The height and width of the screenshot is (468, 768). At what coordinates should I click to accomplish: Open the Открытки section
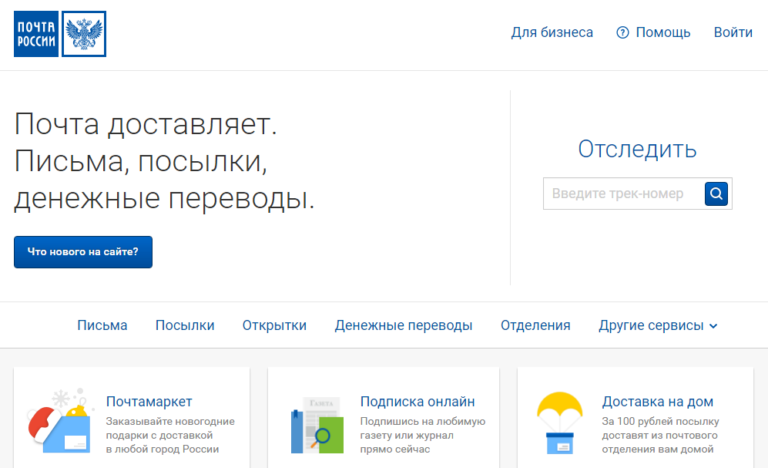tap(274, 325)
